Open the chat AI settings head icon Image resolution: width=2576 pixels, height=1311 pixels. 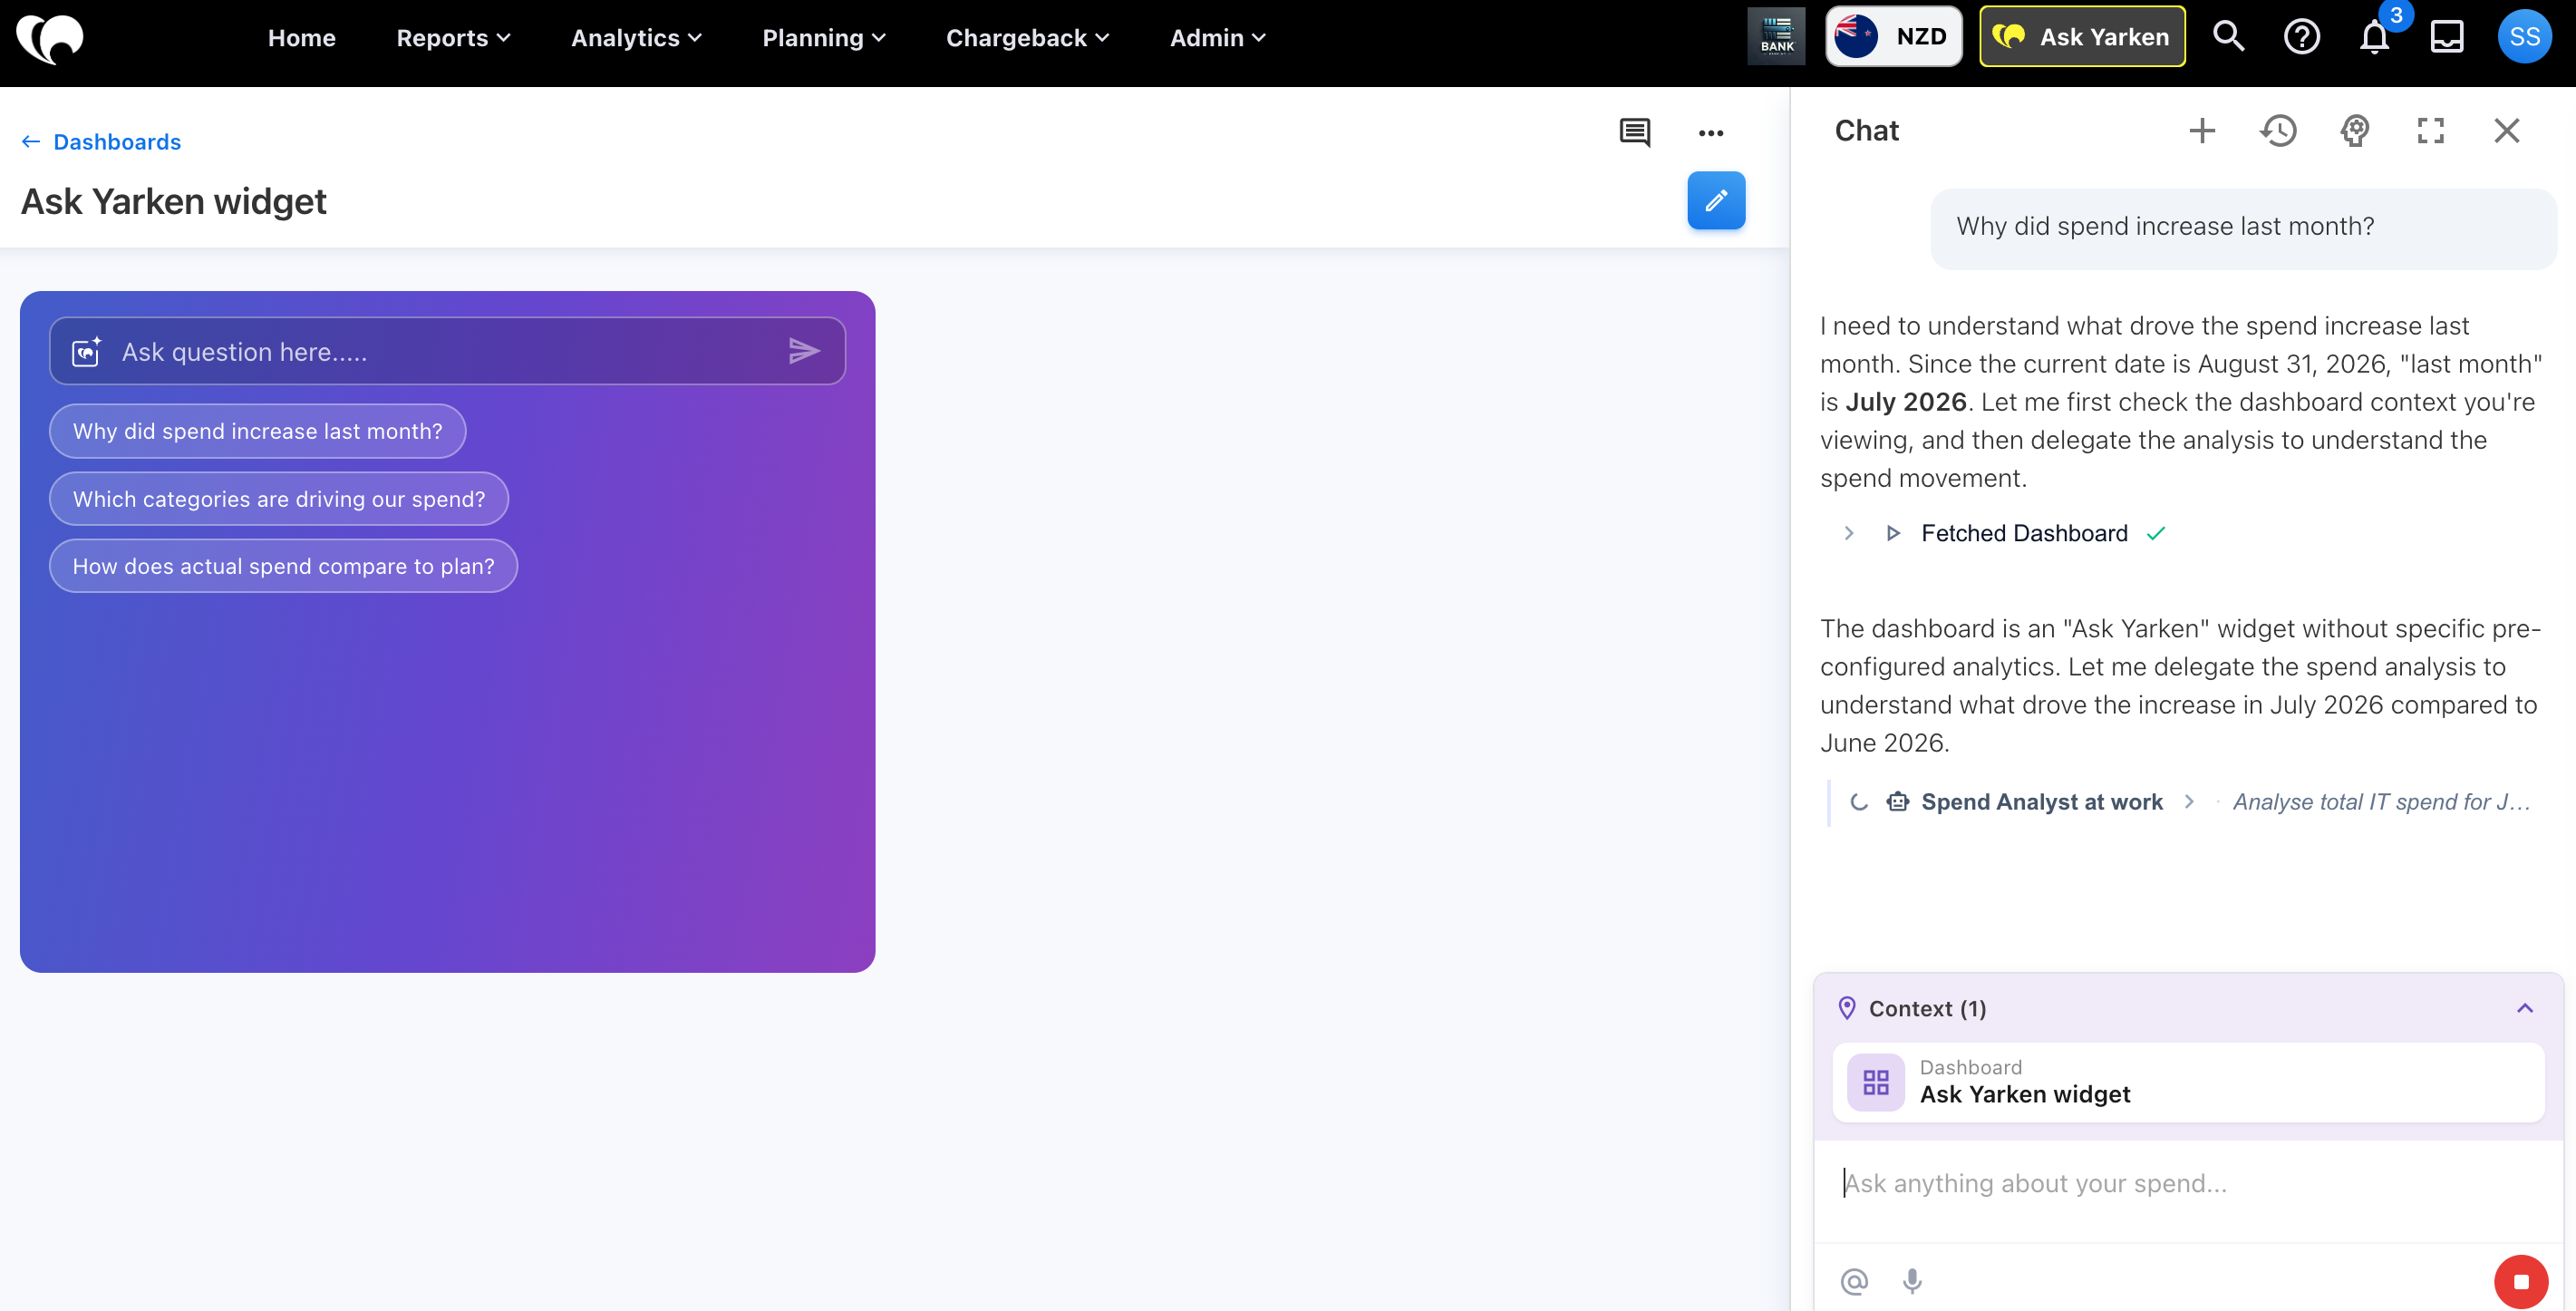pos(2355,131)
